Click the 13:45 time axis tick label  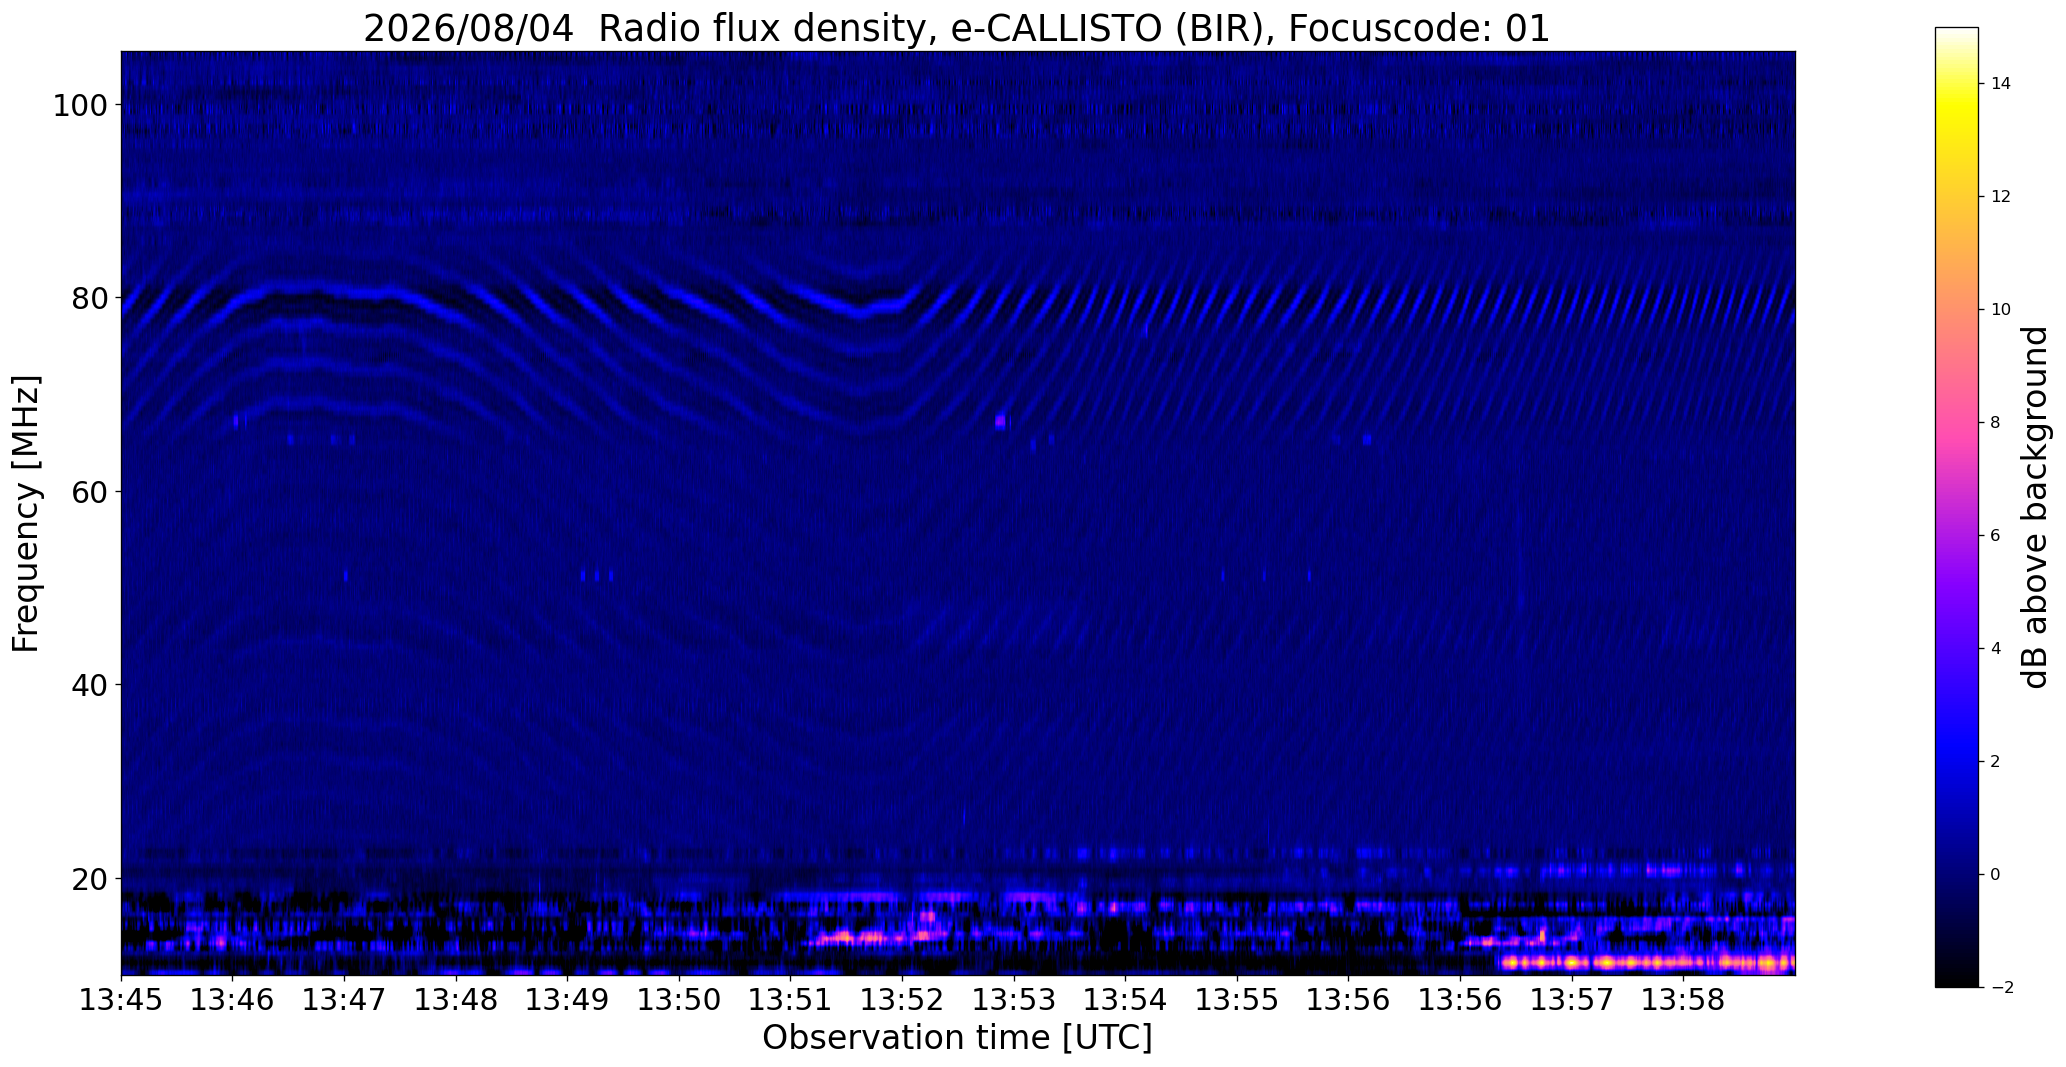point(121,1000)
